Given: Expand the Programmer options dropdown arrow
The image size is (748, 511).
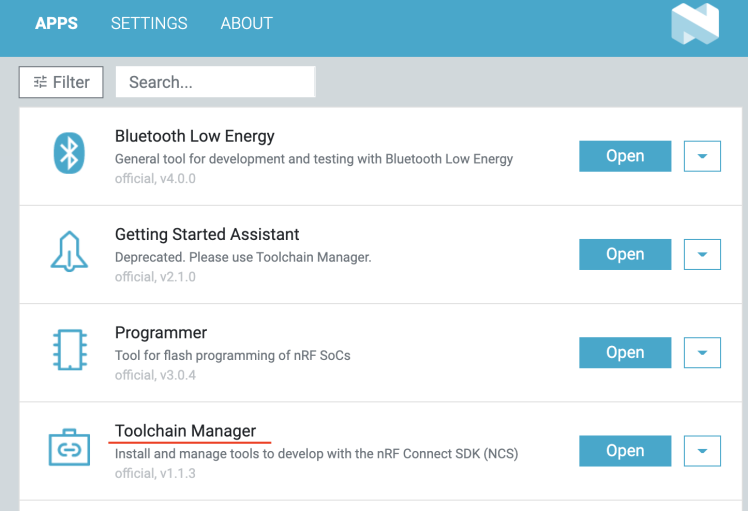Looking at the screenshot, I should [x=702, y=352].
